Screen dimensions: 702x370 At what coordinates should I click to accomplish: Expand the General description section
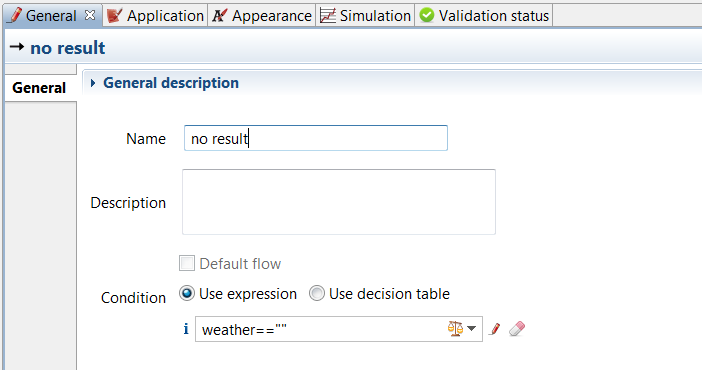(93, 83)
